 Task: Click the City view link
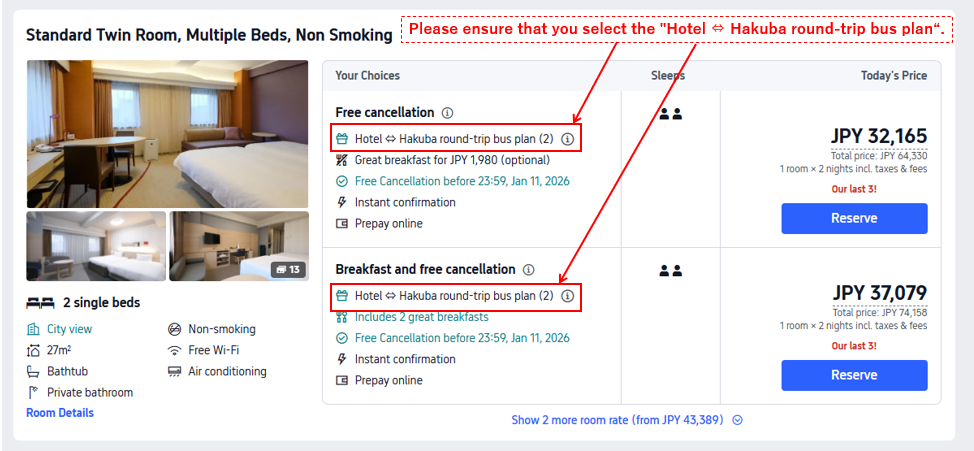(69, 329)
